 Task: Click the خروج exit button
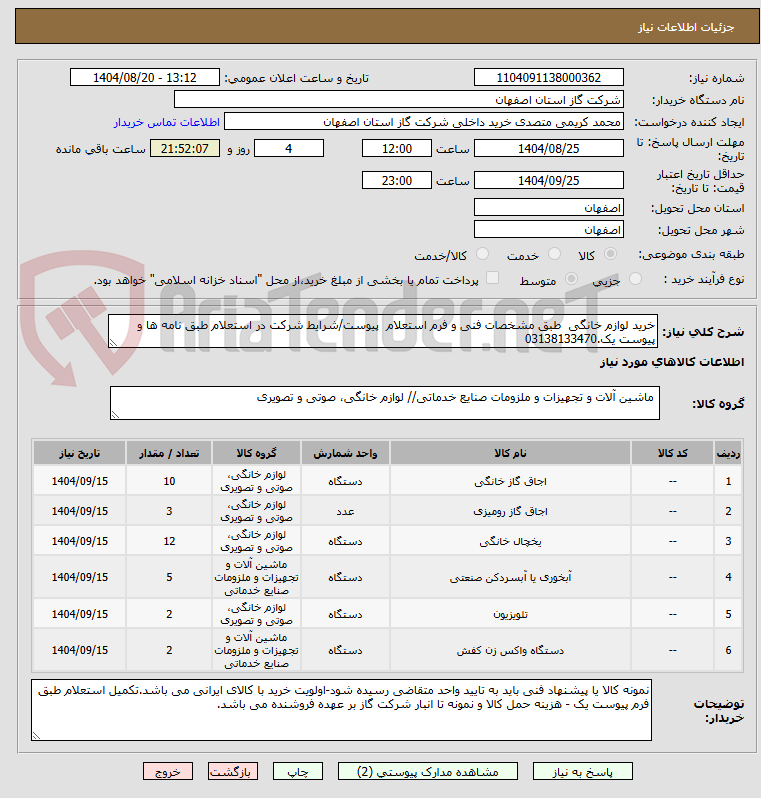(x=167, y=772)
